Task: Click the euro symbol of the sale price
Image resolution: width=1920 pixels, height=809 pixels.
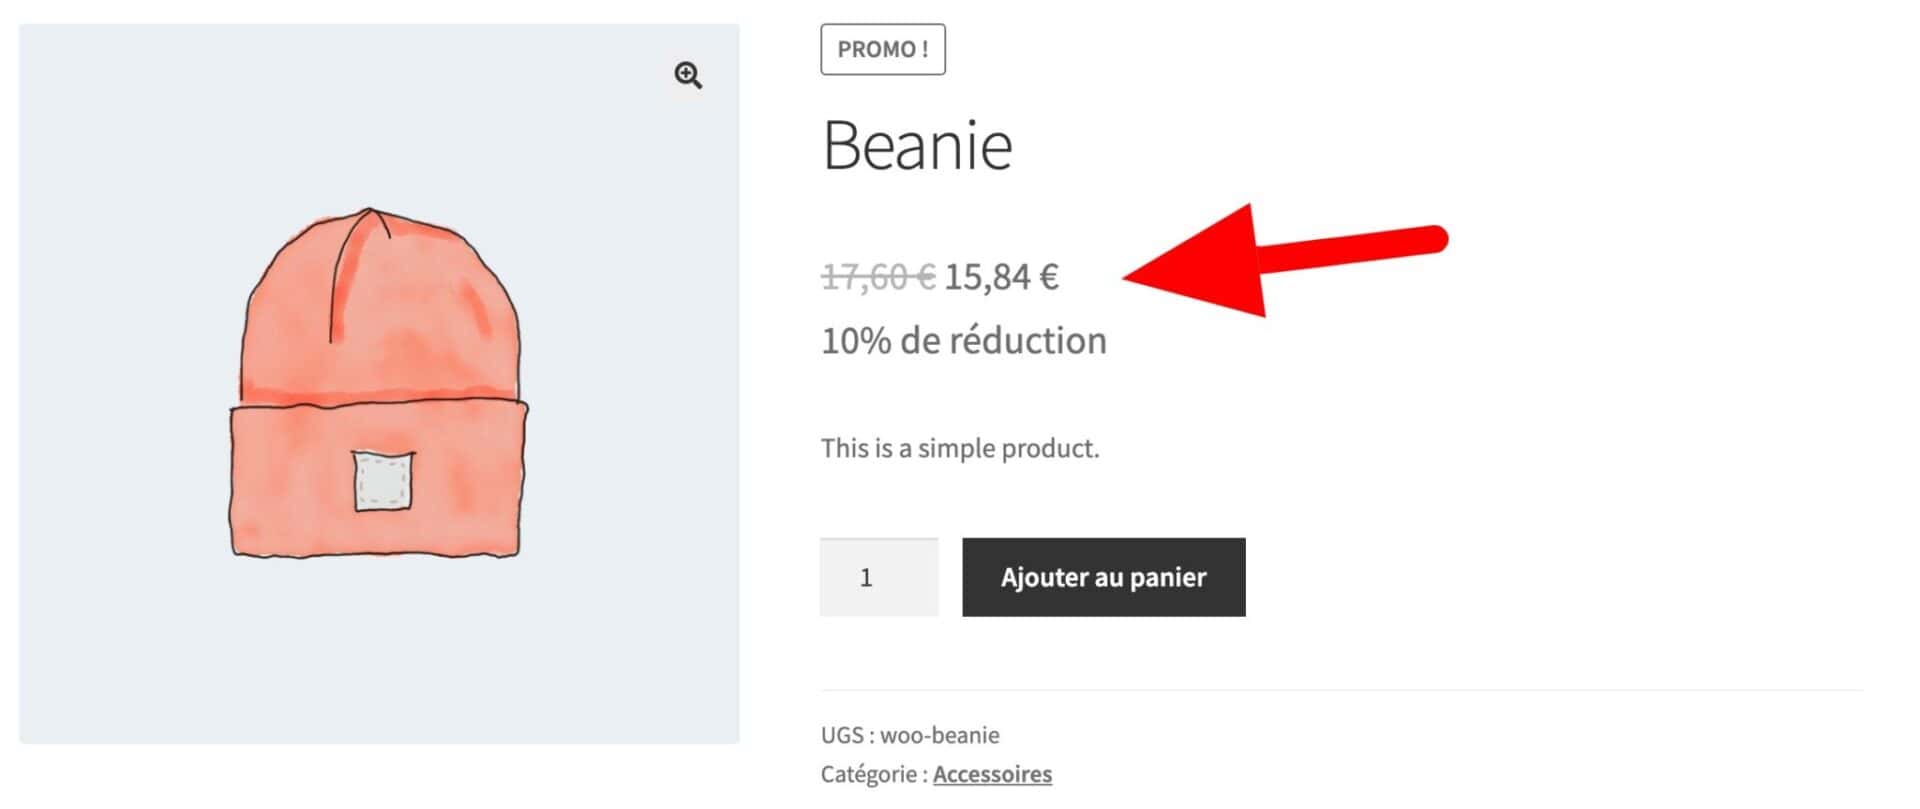Action: coord(1049,276)
